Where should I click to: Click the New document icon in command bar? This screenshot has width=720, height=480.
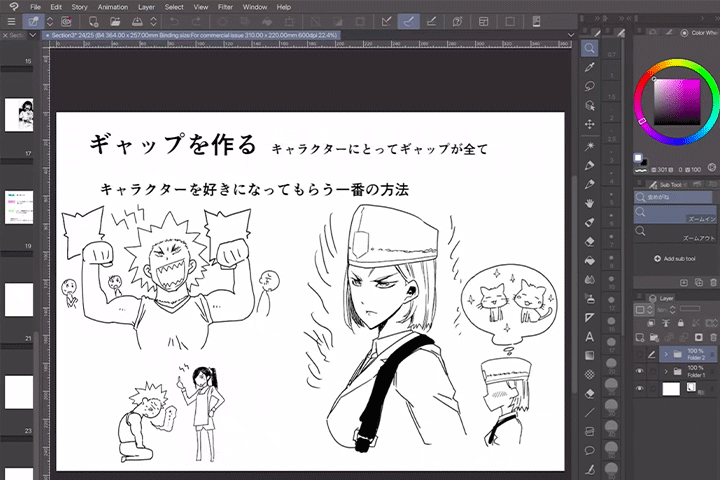(x=93, y=22)
